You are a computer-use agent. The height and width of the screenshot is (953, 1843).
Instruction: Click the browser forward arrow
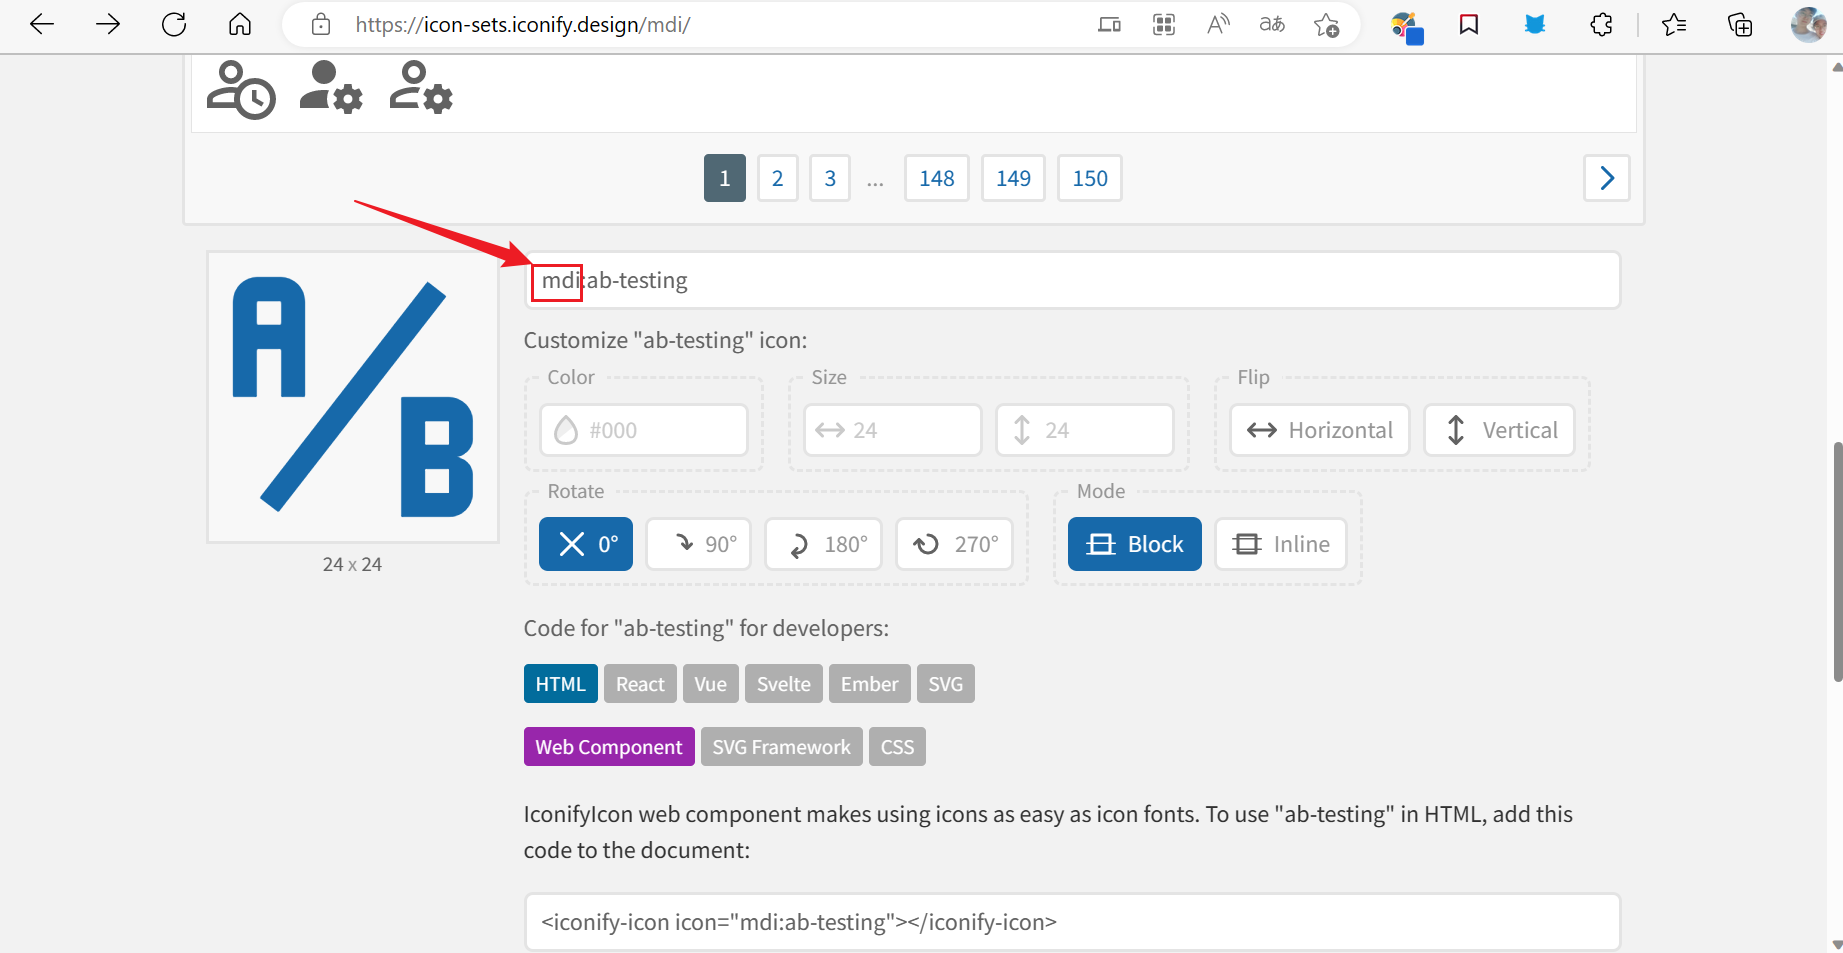click(x=108, y=24)
